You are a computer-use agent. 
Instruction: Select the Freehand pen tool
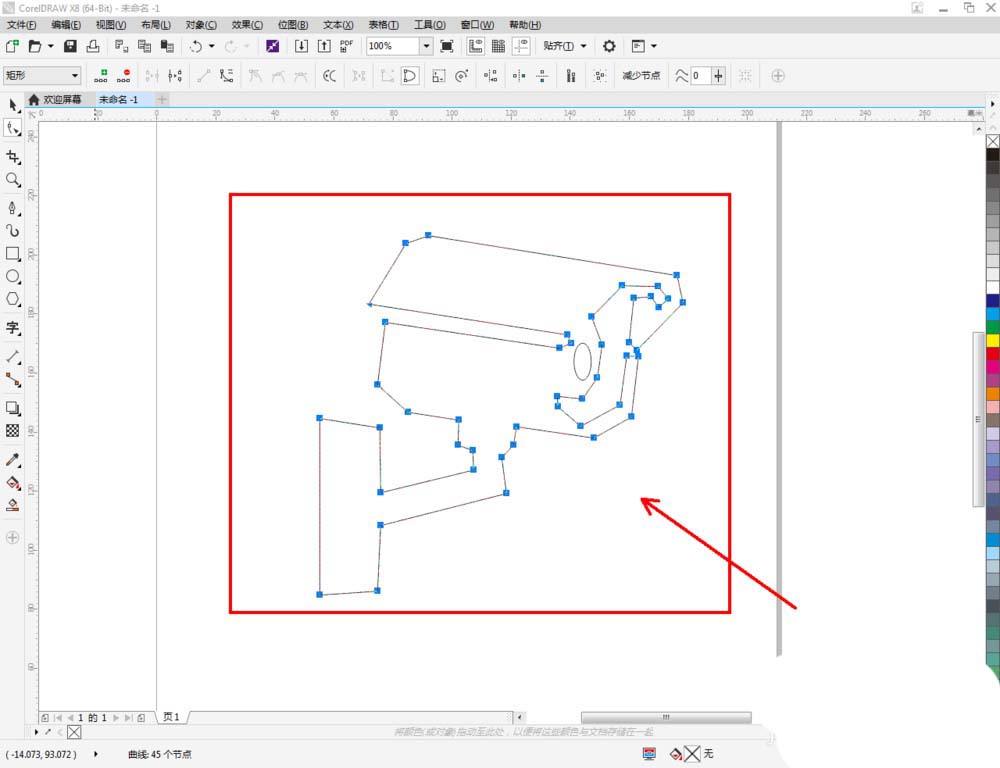[x=13, y=208]
